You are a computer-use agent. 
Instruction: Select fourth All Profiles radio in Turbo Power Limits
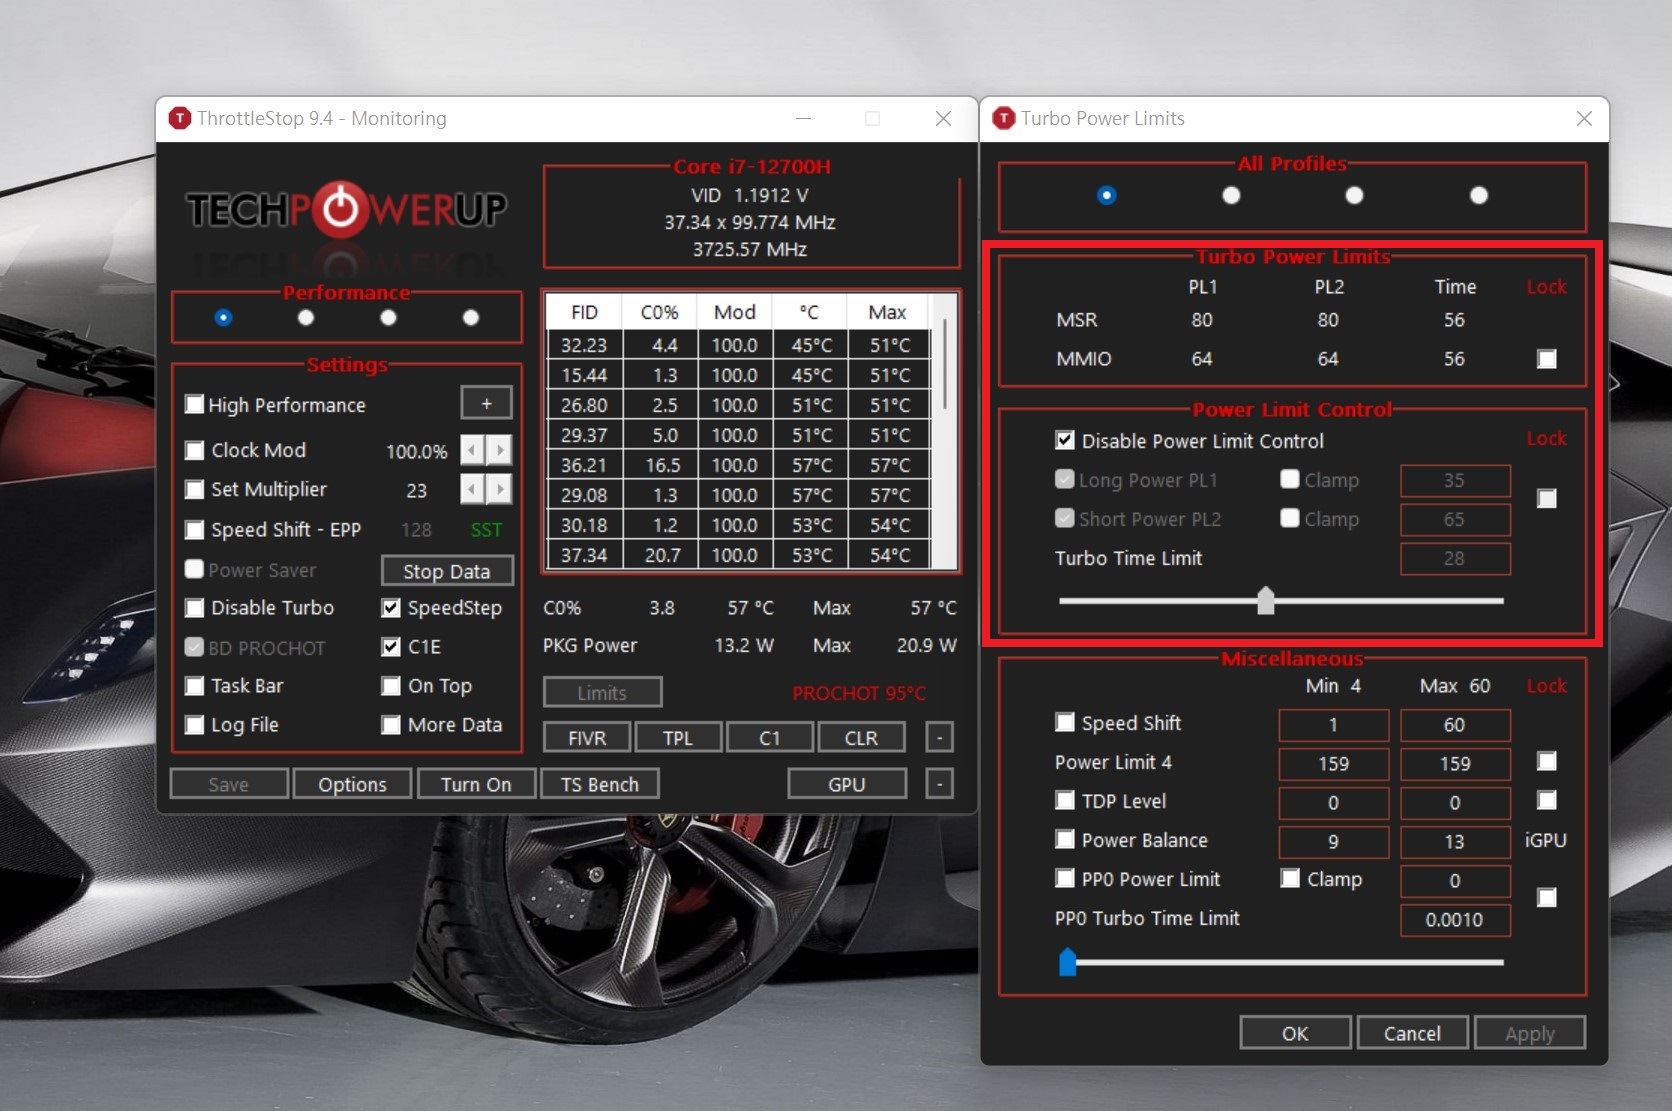click(1479, 195)
